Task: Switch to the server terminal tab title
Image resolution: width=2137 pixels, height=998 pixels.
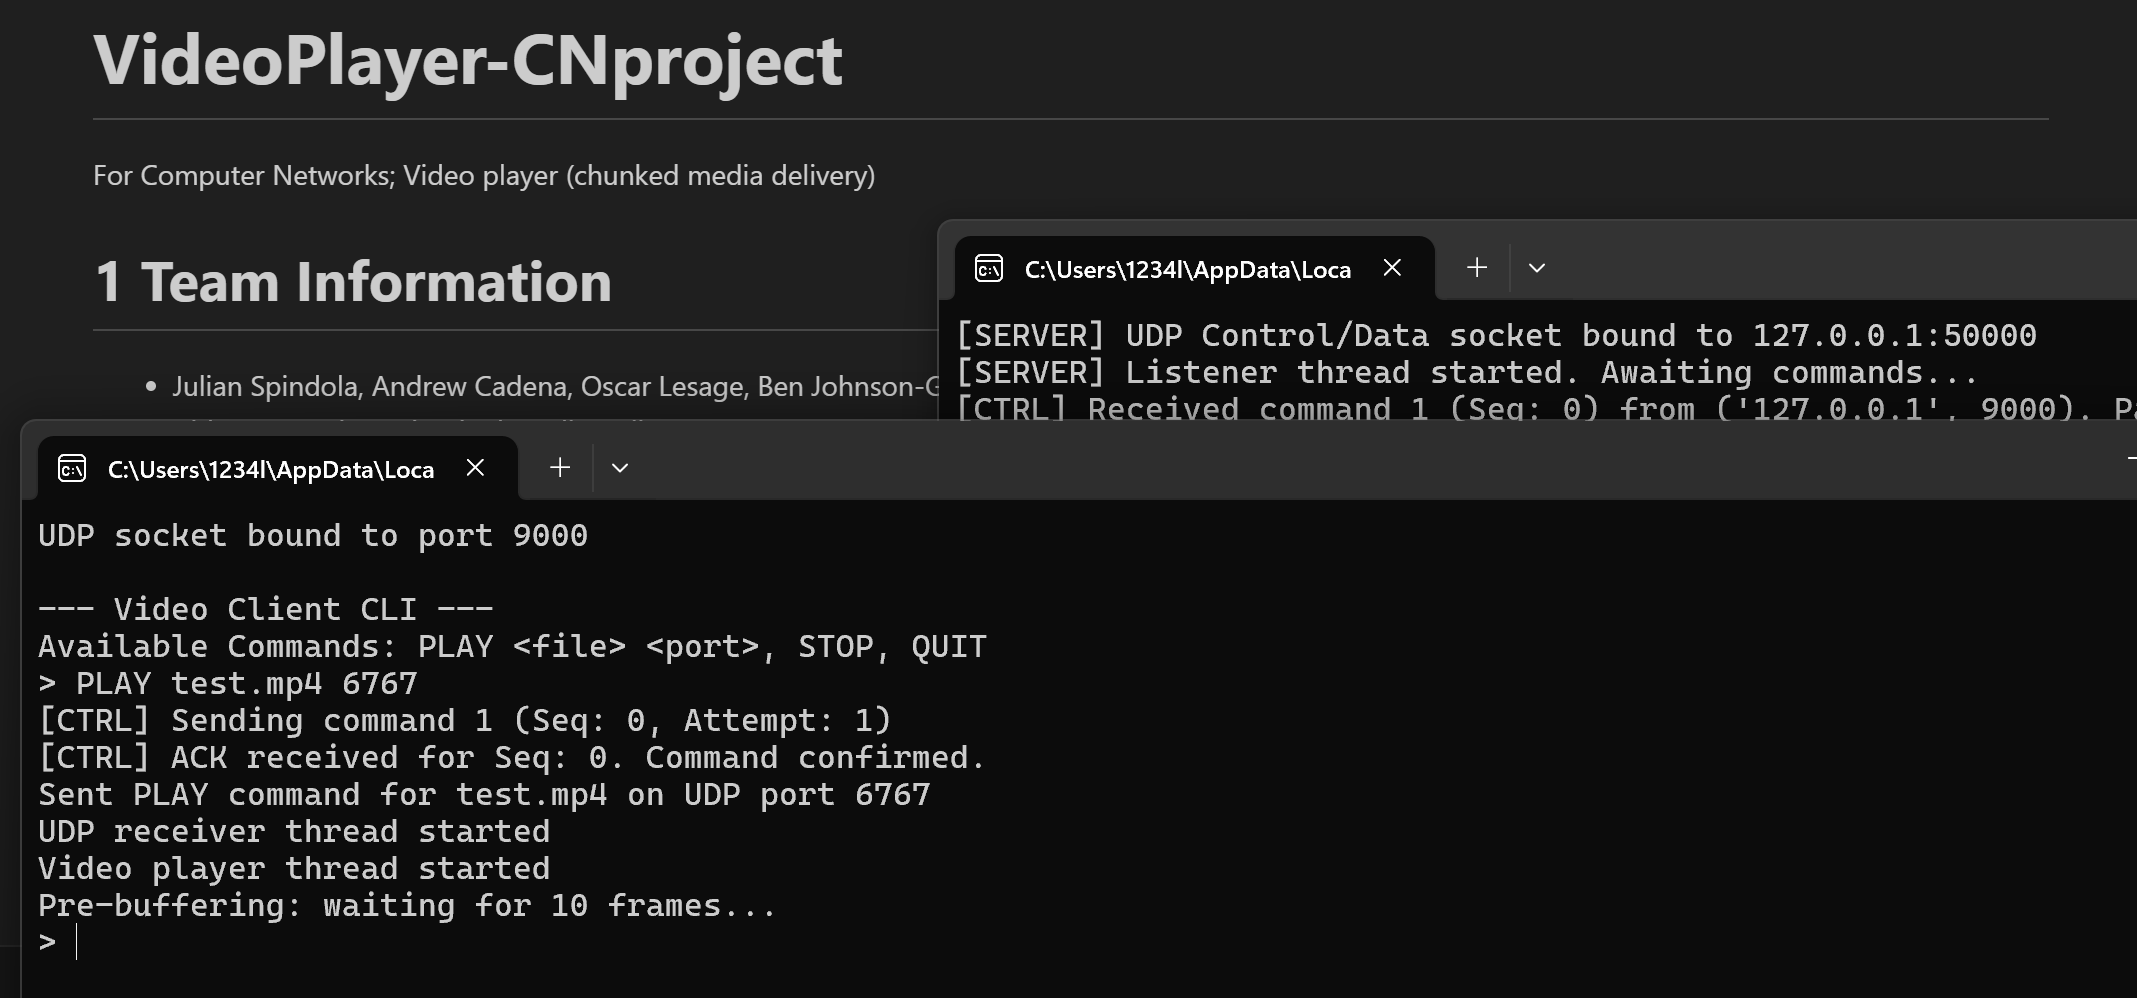Action: pos(1187,269)
